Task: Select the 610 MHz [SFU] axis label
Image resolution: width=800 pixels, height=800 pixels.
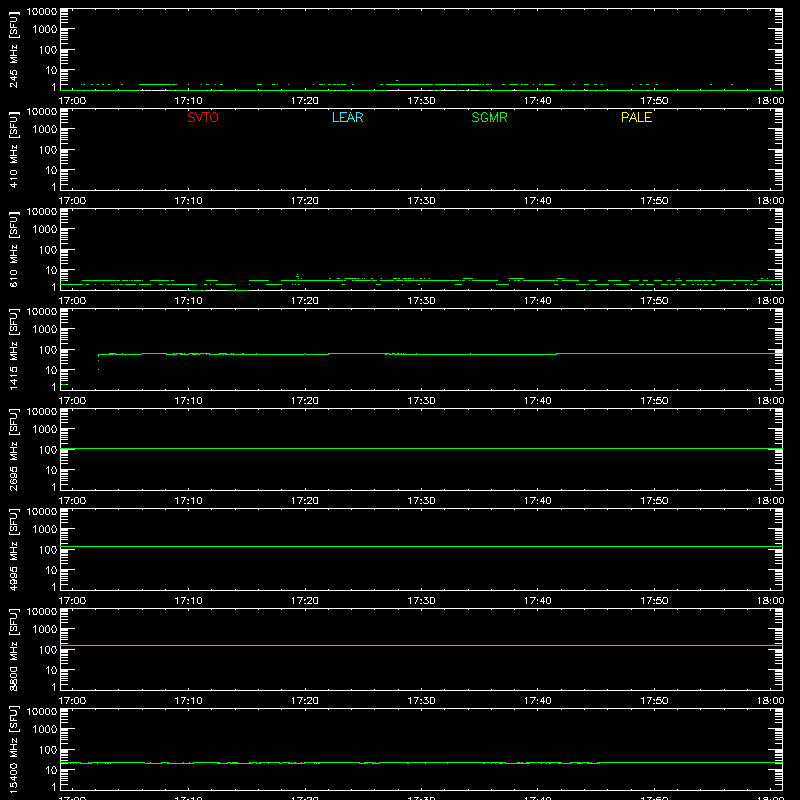Action: [14, 249]
